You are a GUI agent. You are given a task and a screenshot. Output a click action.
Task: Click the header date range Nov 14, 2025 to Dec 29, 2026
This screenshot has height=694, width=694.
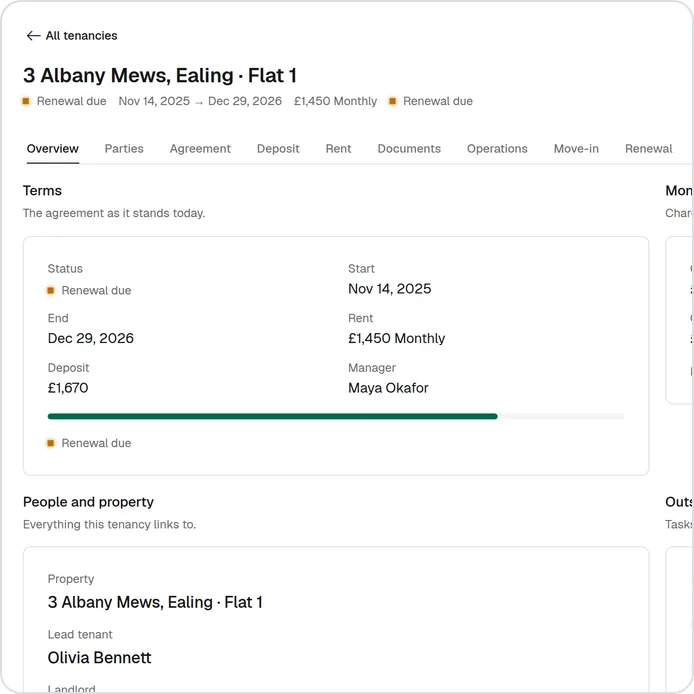pyautogui.click(x=200, y=101)
